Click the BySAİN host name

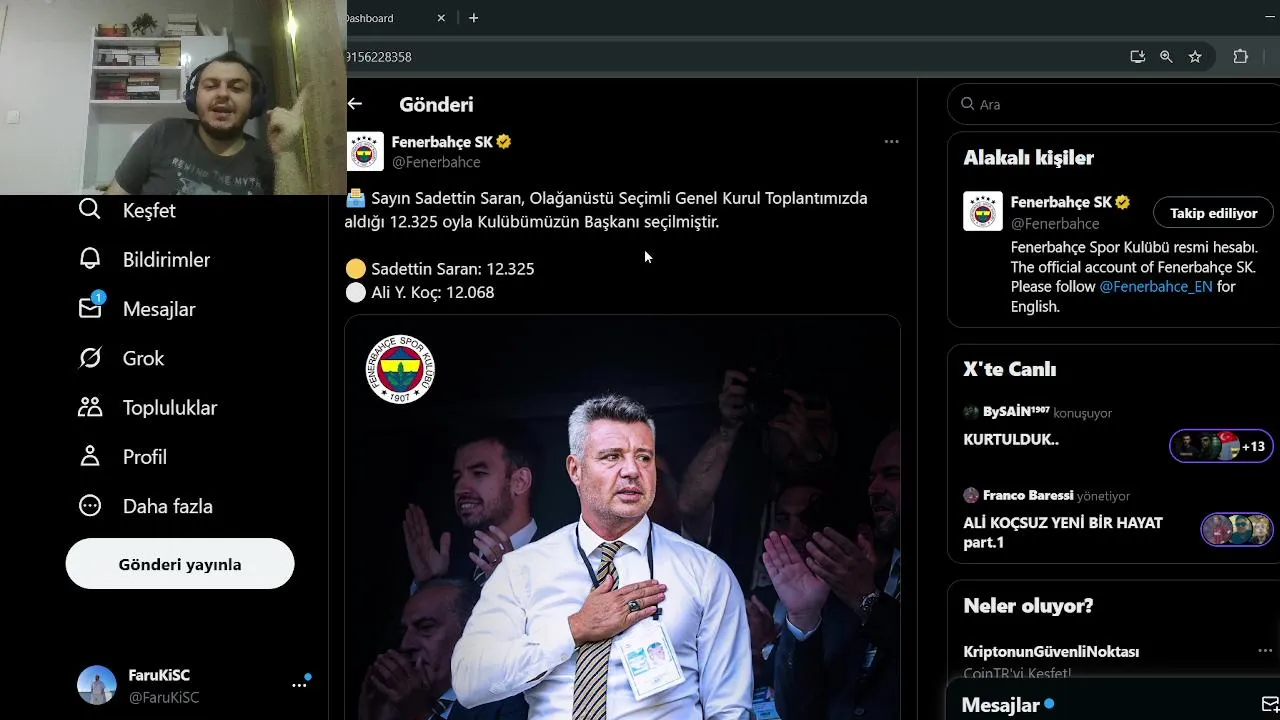point(1016,412)
